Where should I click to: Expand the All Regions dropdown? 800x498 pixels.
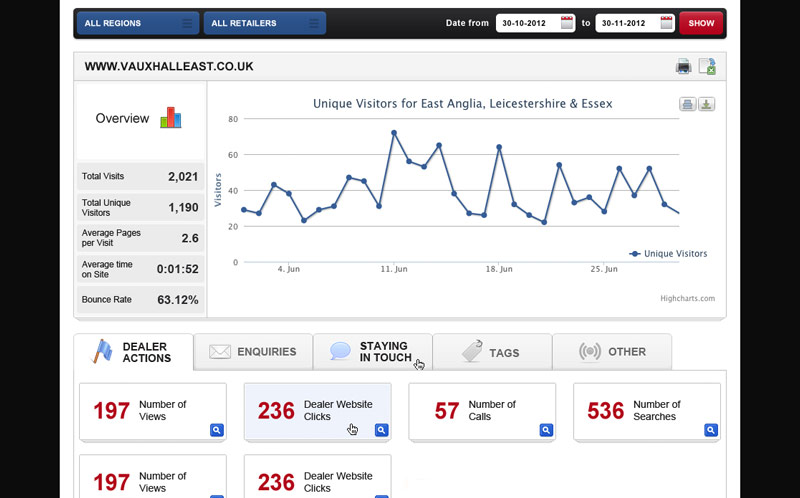coord(136,23)
